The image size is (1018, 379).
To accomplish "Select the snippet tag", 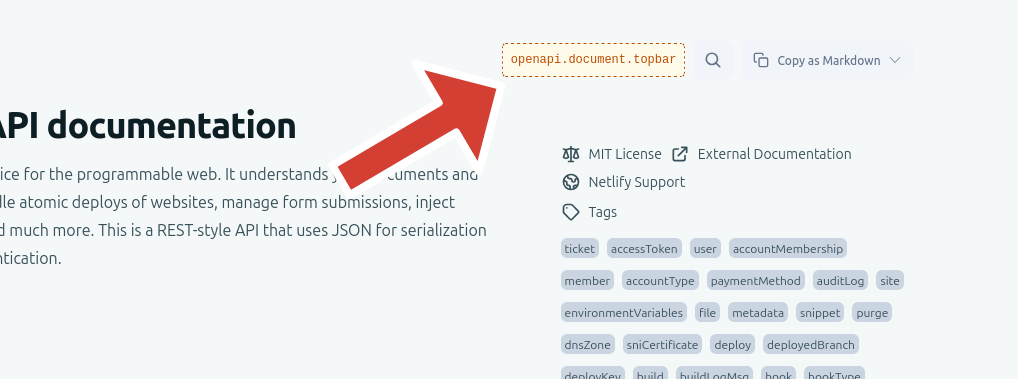I will [820, 312].
